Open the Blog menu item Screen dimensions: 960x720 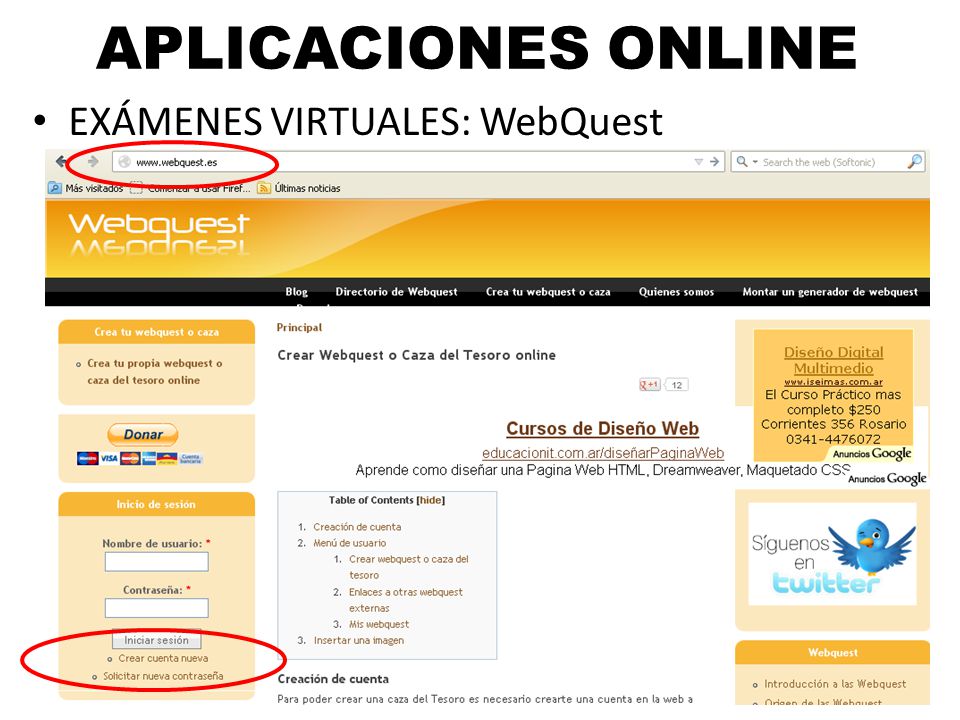pyautogui.click(x=296, y=292)
